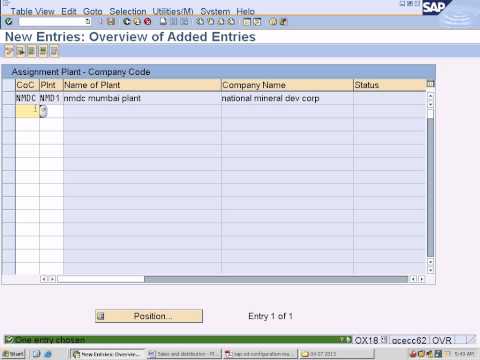The image size is (480, 360).
Task: Click 'national mineral dev corp' text
Action: [x=270, y=98]
